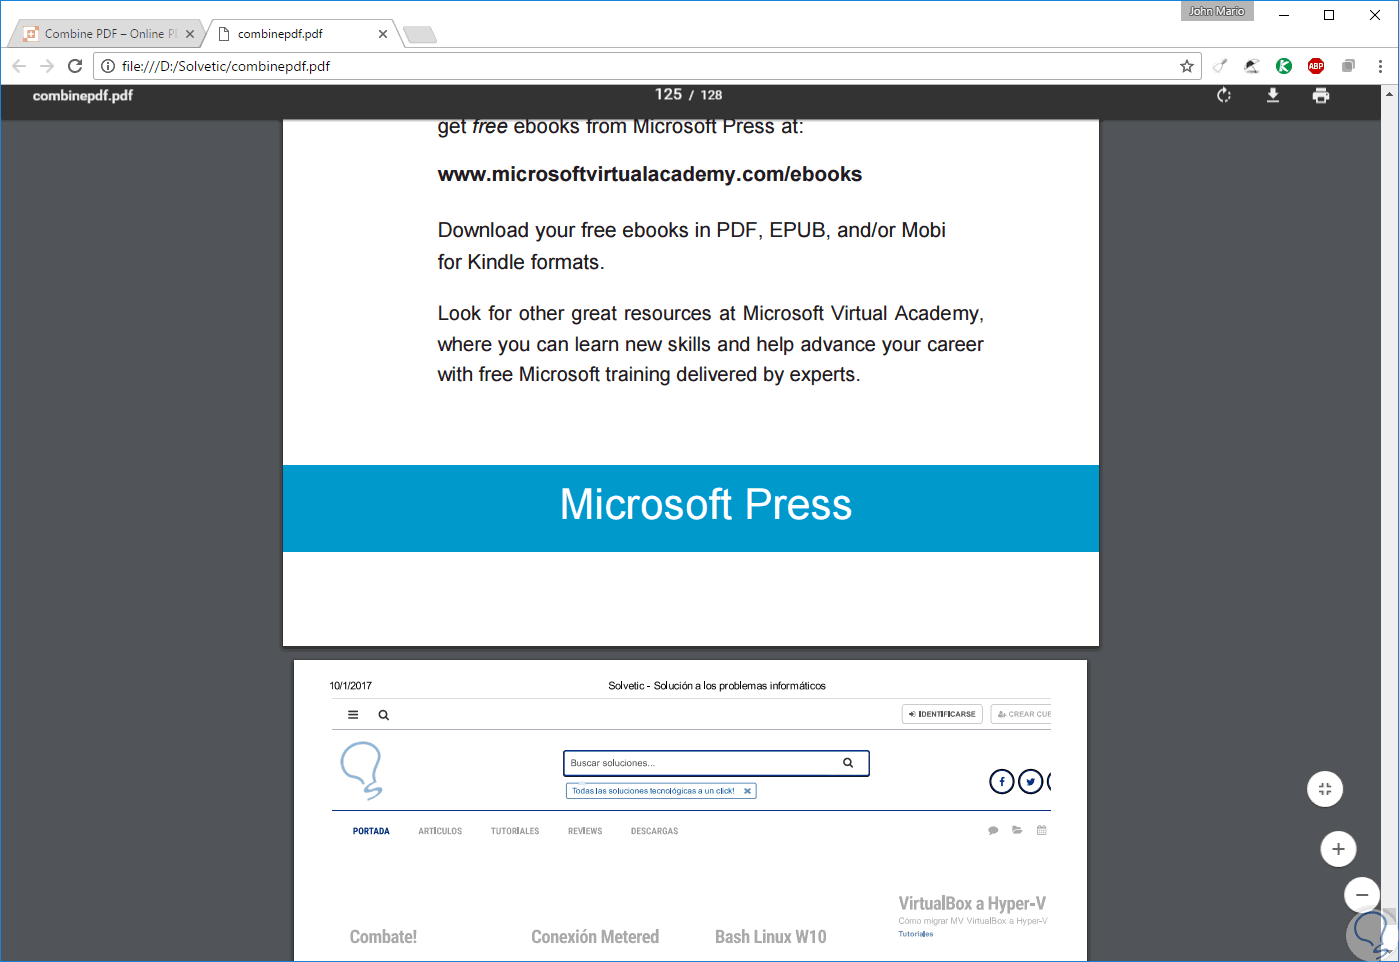Click the fit to page button
The width and height of the screenshot is (1399, 962).
point(1325,789)
